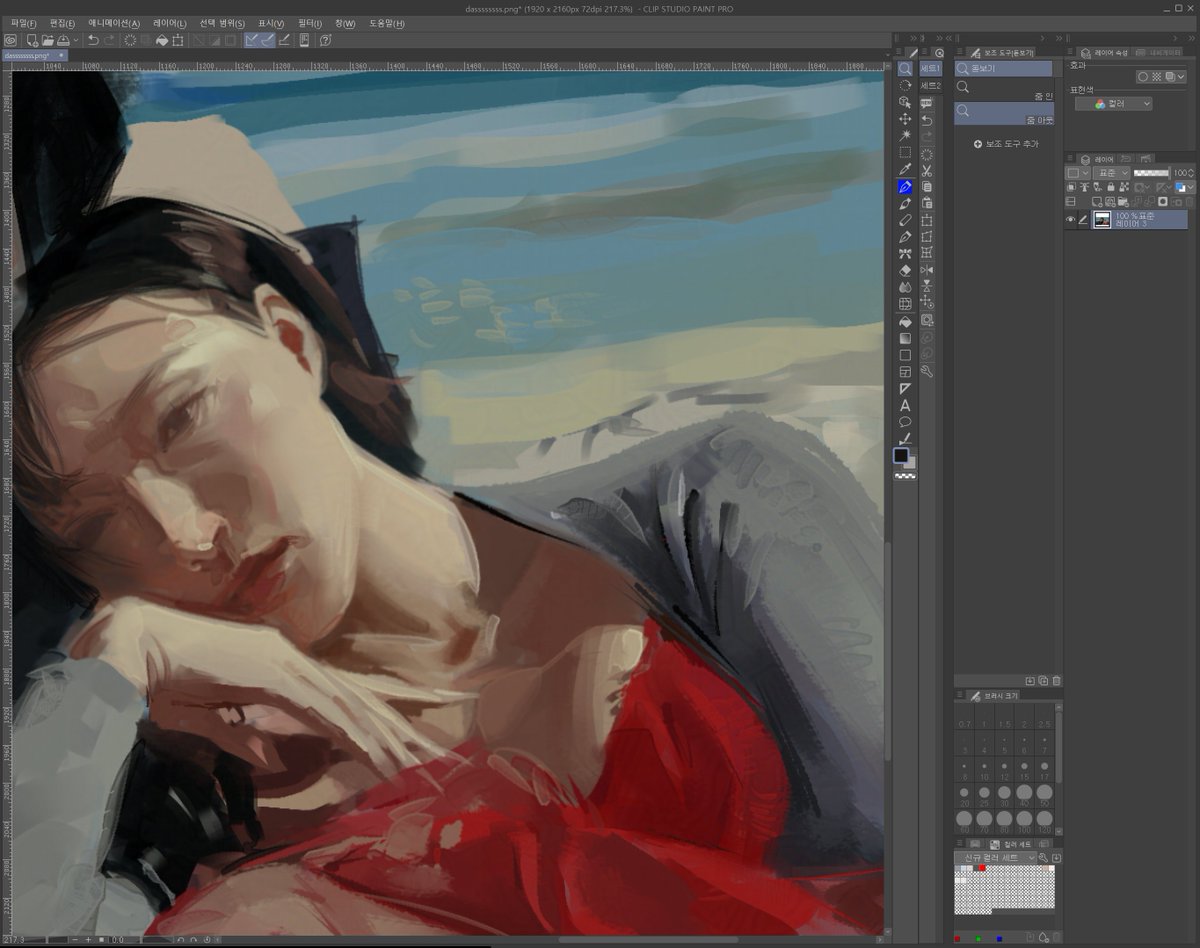Toggle snap to grid icon in command bar
Screen dimensions: 1200x948
[284, 40]
